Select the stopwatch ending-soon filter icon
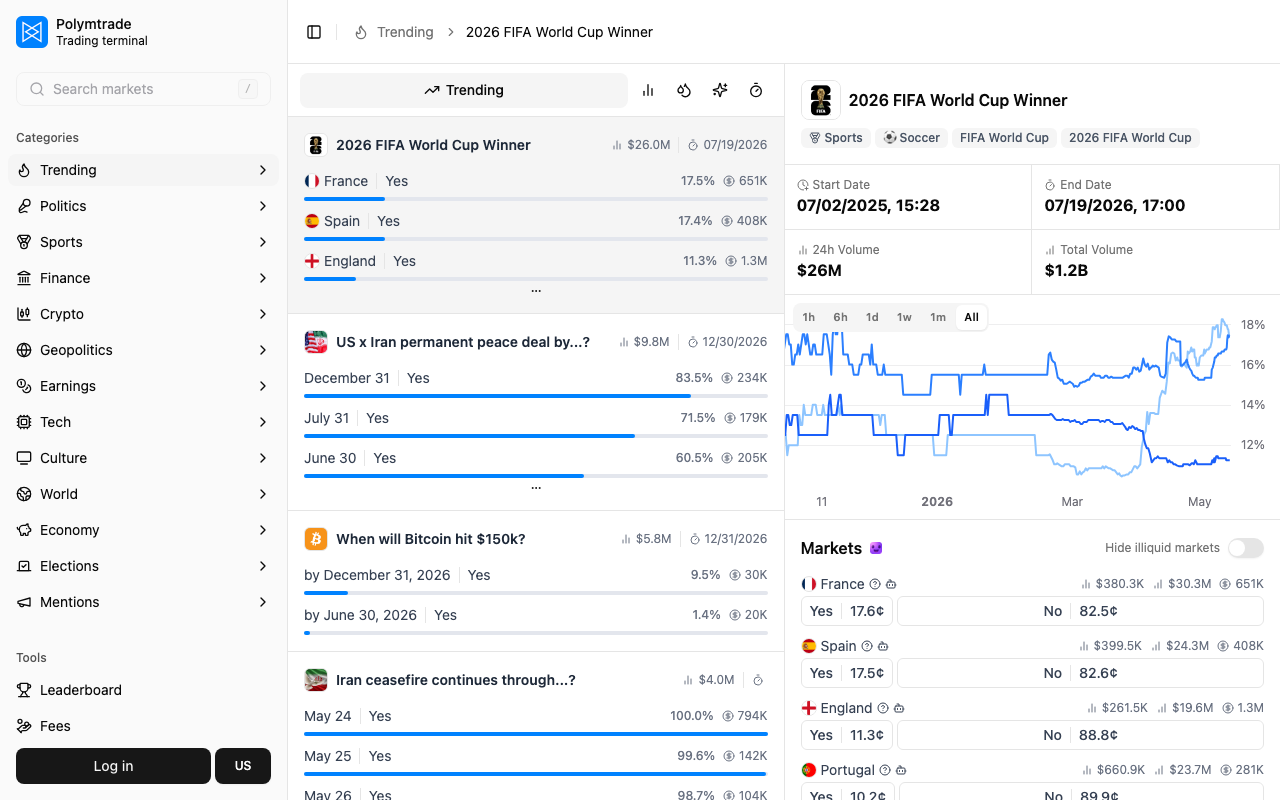This screenshot has width=1280, height=800. click(756, 90)
